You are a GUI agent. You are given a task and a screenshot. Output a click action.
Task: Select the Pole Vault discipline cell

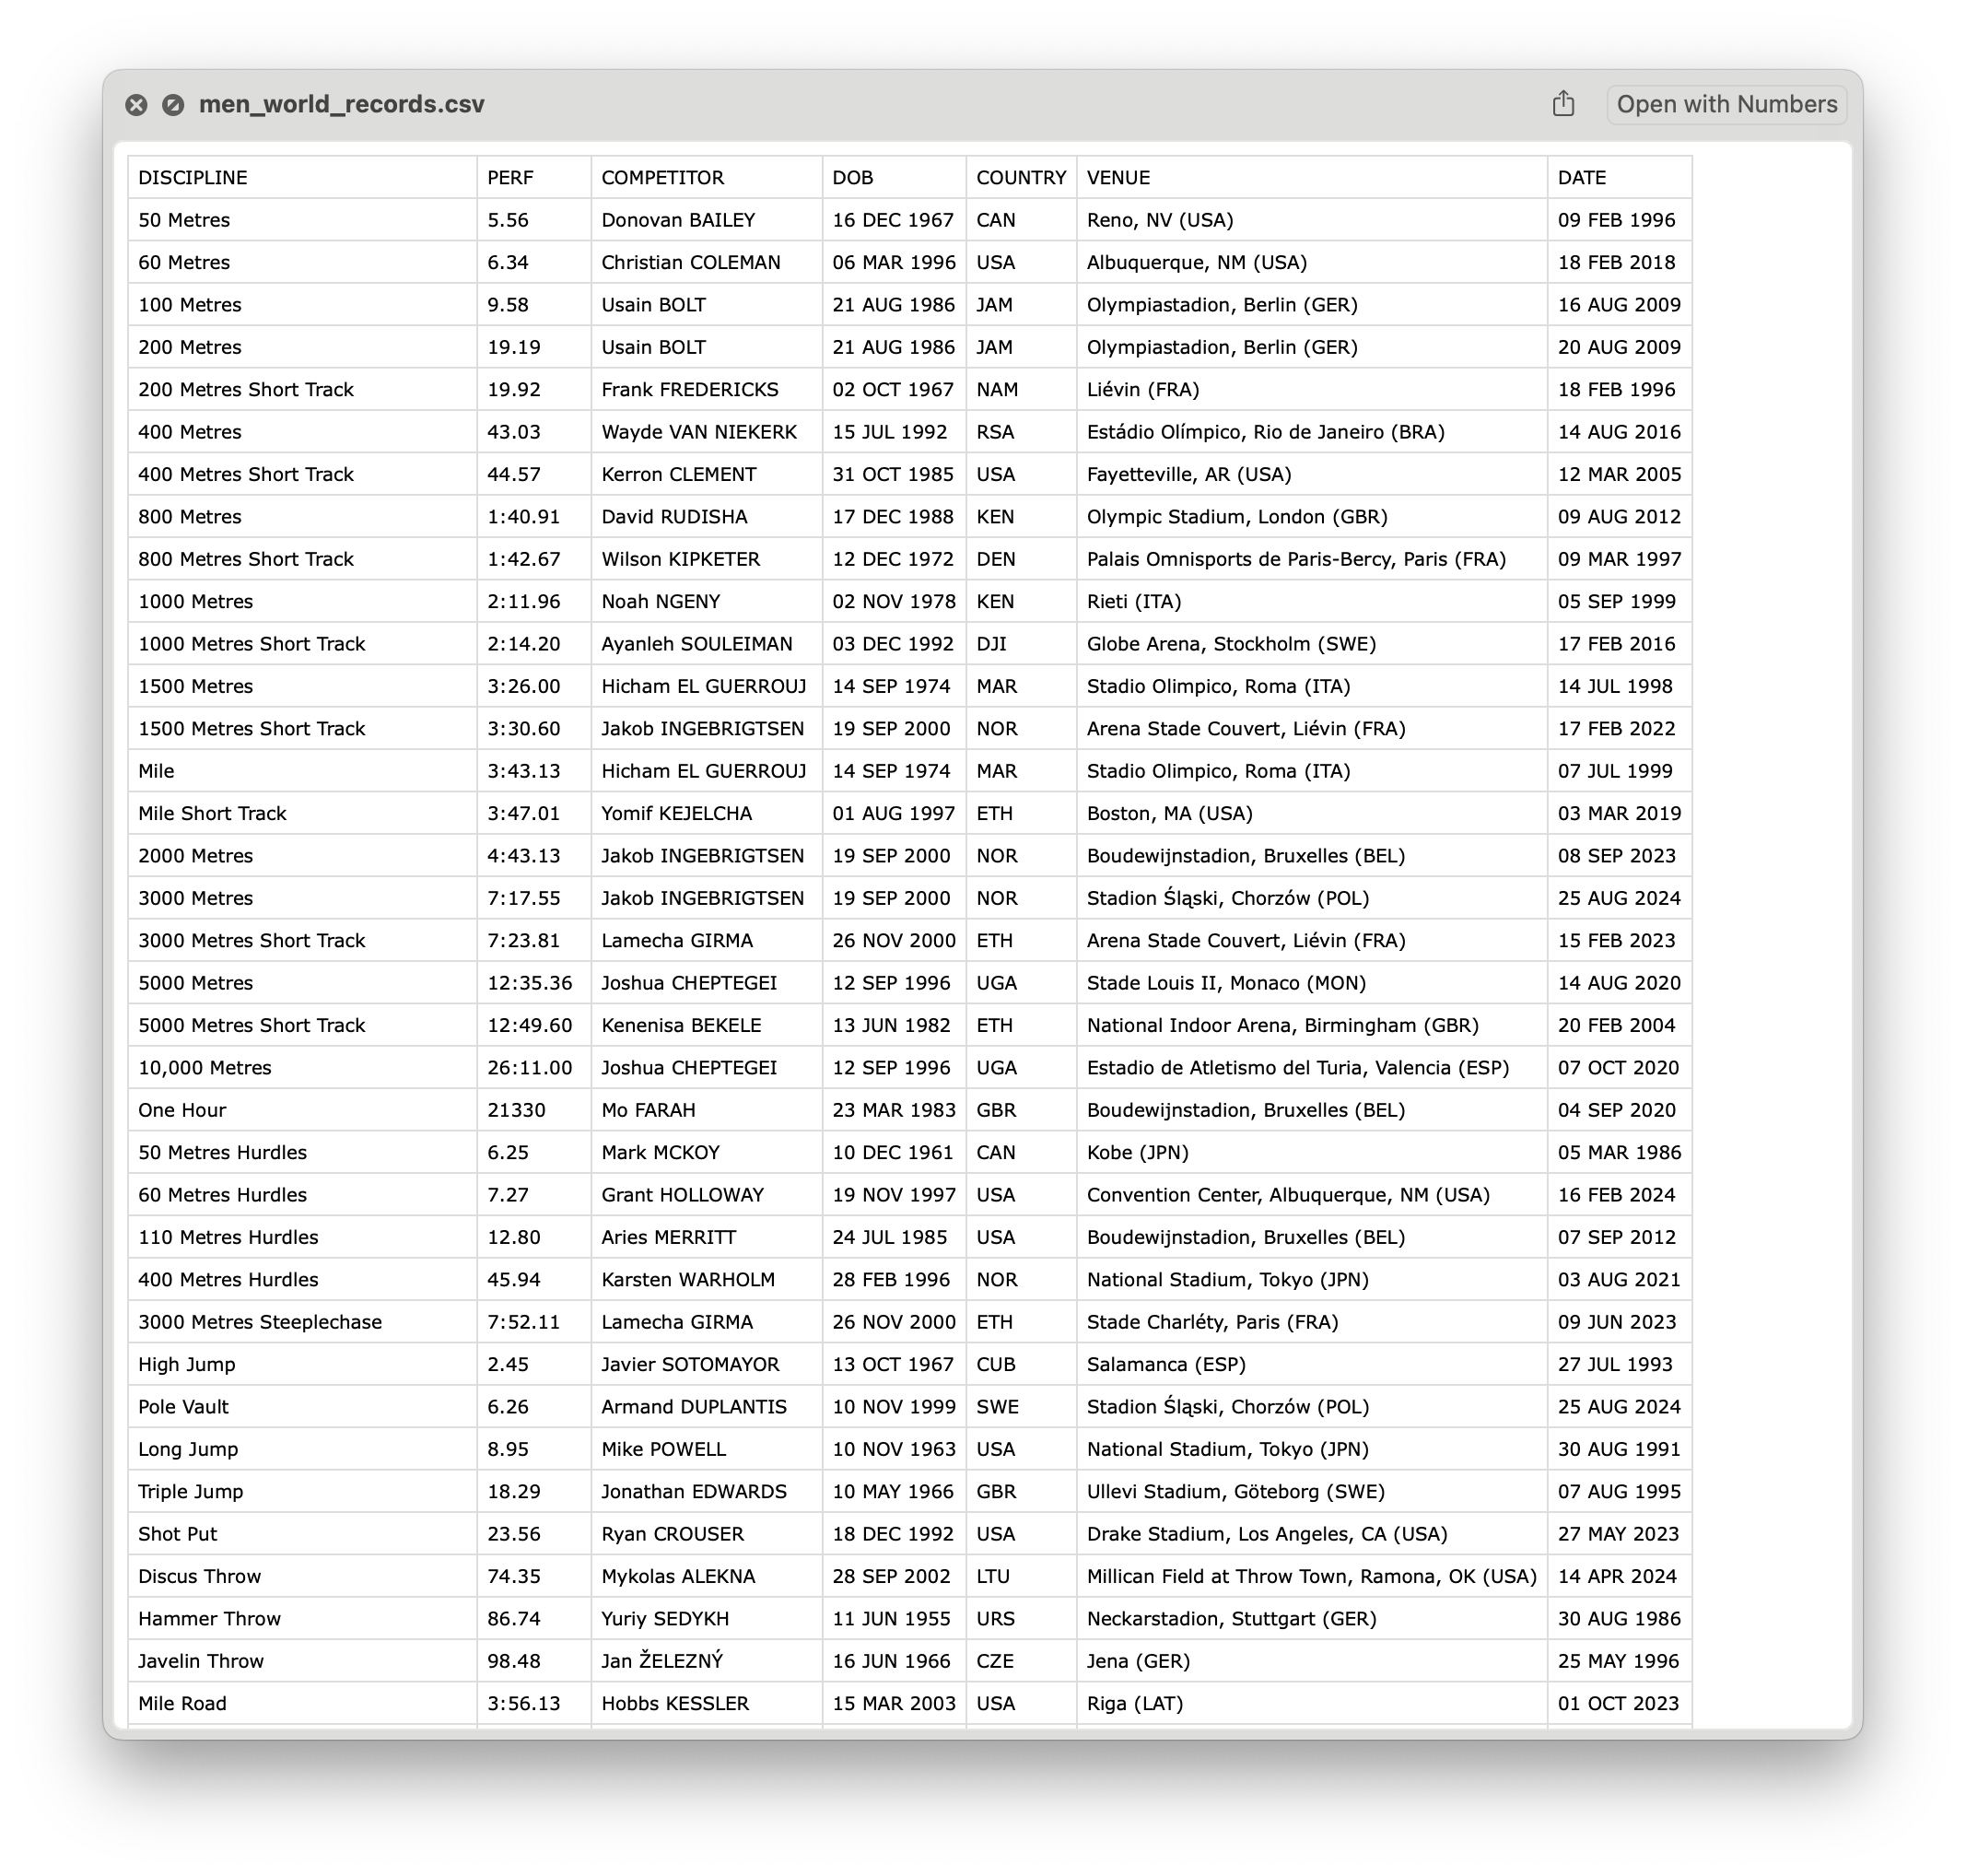tap(301, 1407)
